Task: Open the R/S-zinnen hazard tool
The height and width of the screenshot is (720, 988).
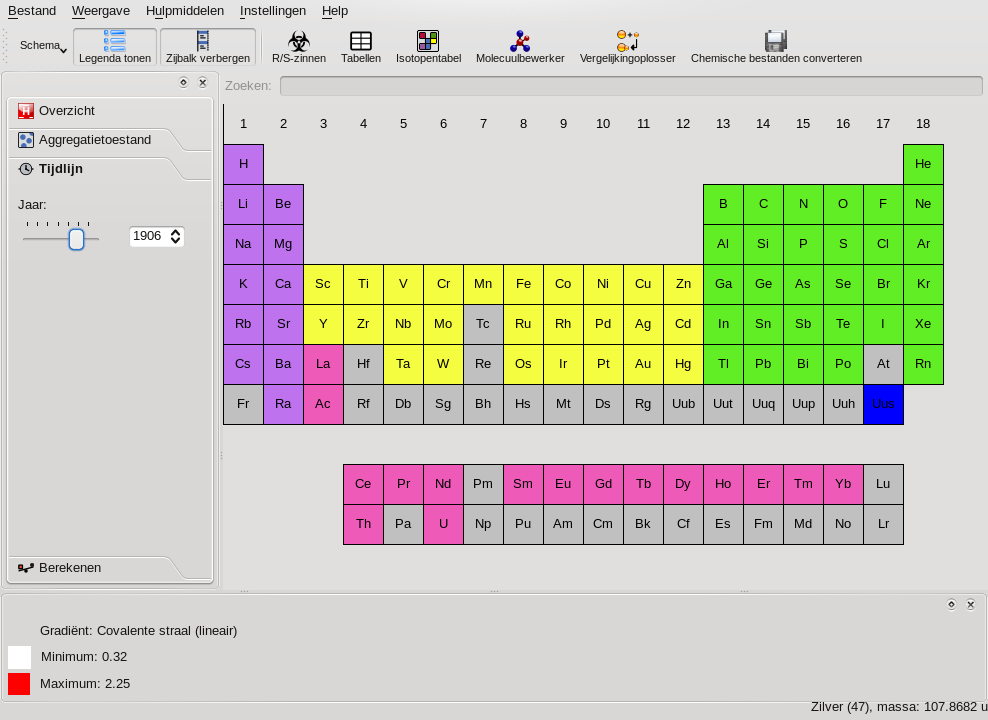Action: click(x=299, y=47)
